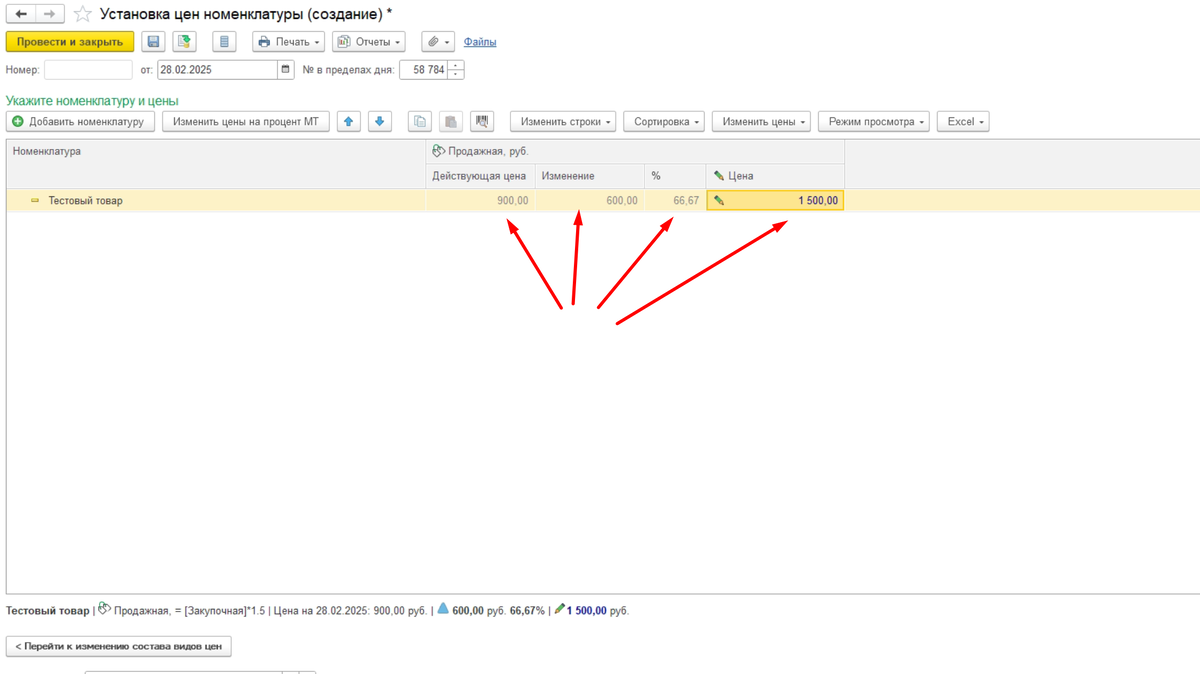Click the 66,67 percent cell
This screenshot has width=1200, height=674.
point(675,201)
